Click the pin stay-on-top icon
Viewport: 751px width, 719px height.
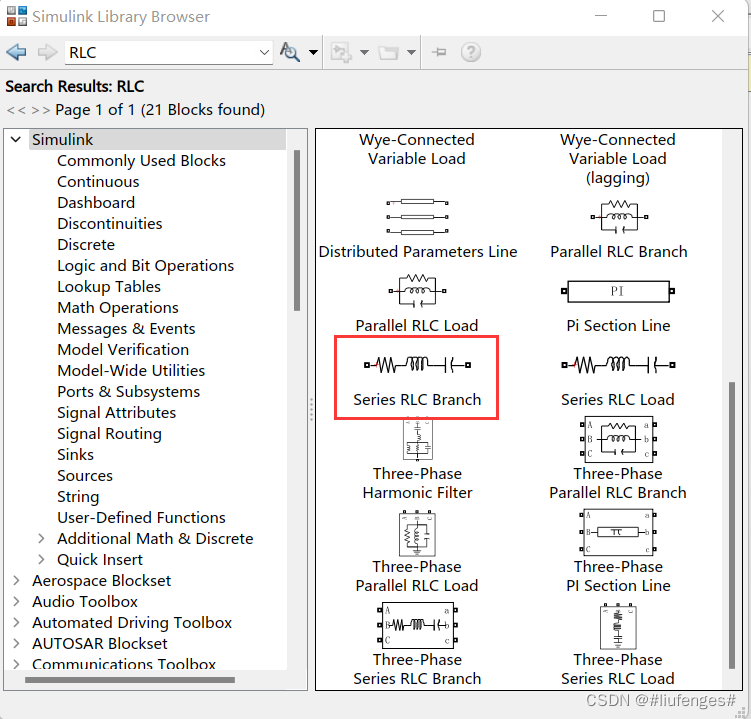click(439, 52)
